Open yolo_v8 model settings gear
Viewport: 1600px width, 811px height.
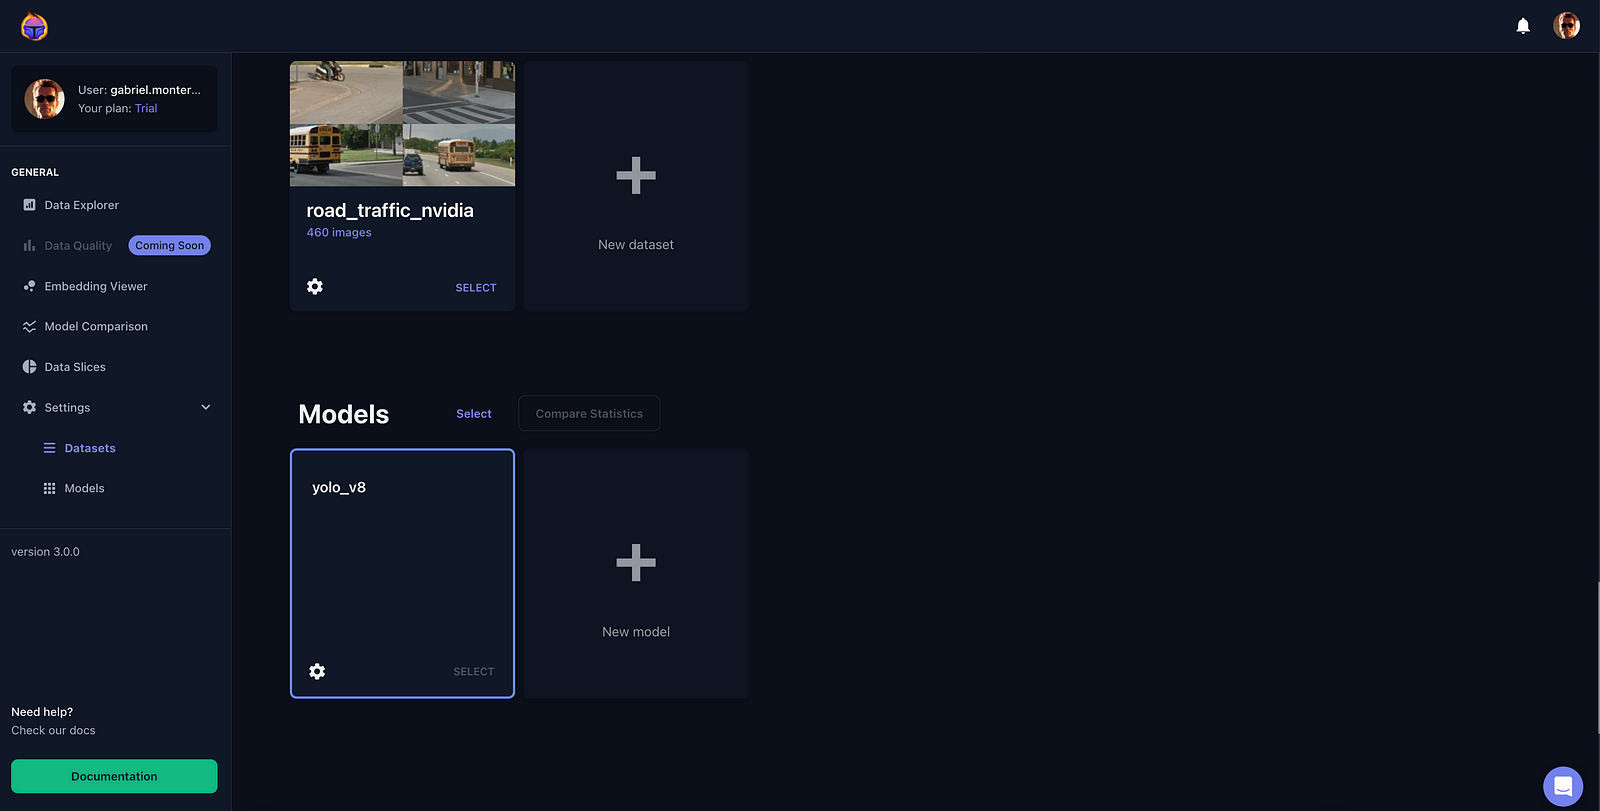[x=317, y=671]
